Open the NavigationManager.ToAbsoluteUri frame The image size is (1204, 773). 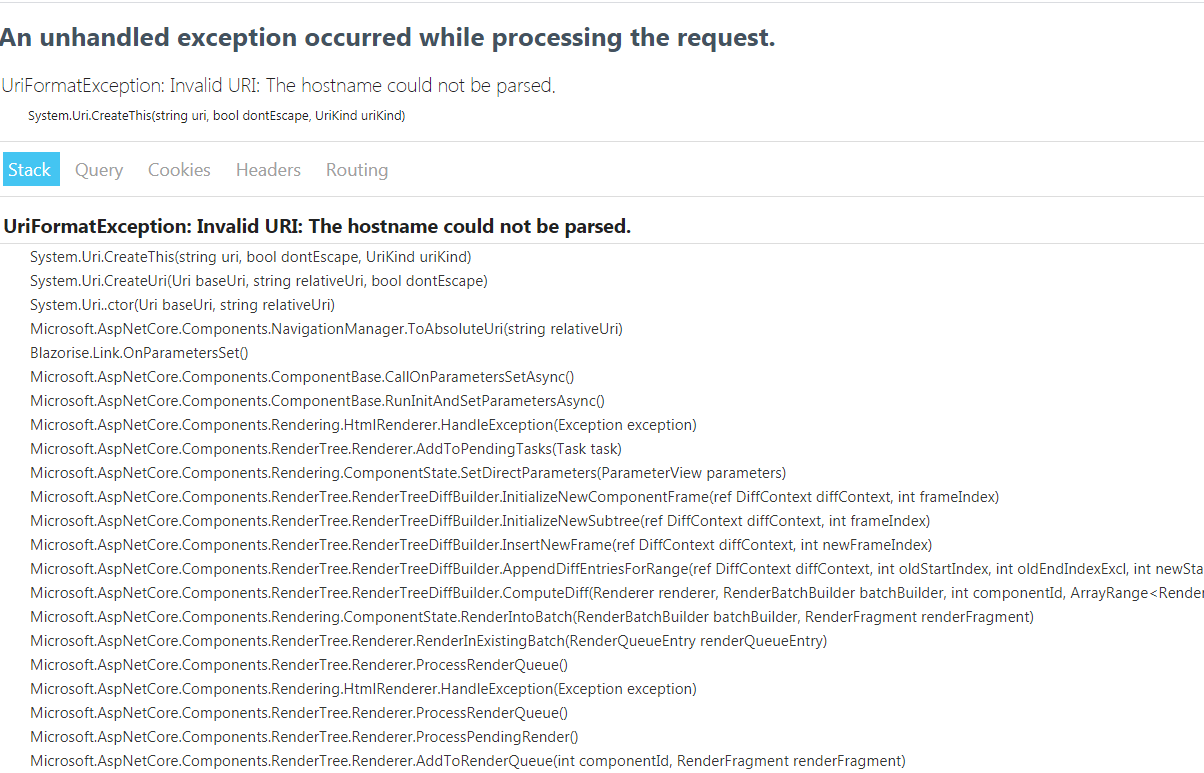point(326,328)
